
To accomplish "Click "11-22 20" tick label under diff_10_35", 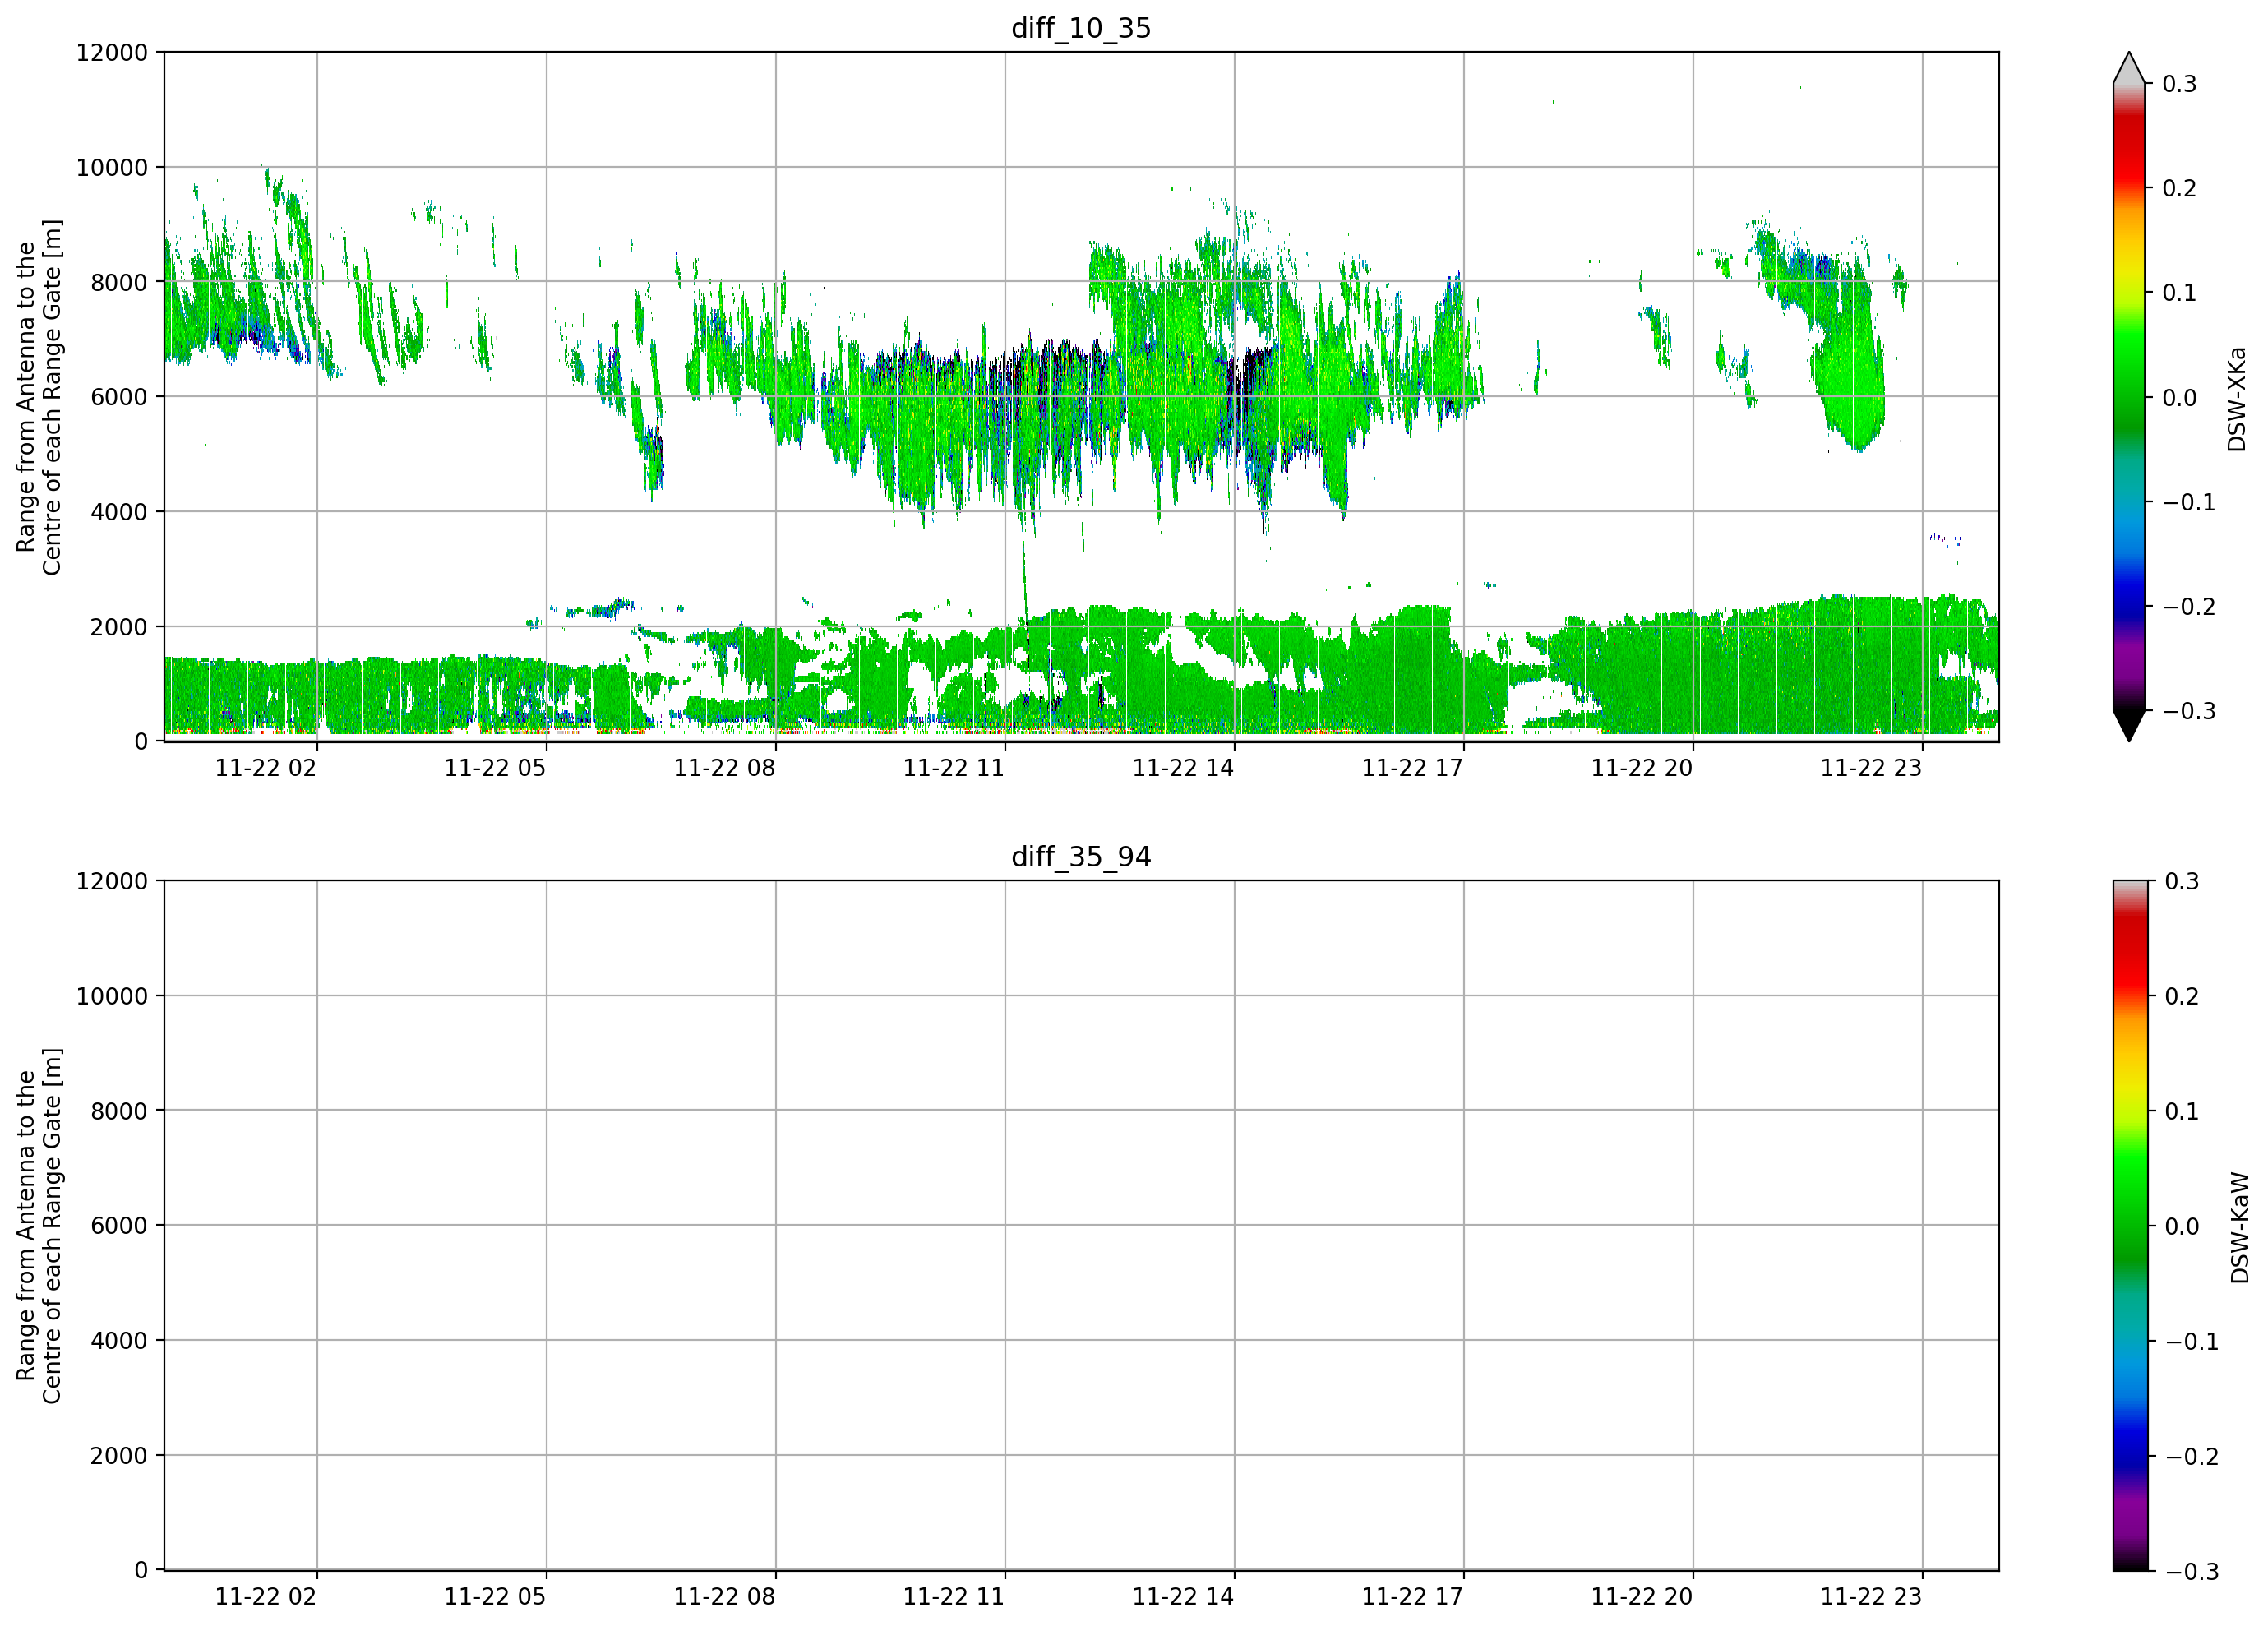I will [1642, 768].
